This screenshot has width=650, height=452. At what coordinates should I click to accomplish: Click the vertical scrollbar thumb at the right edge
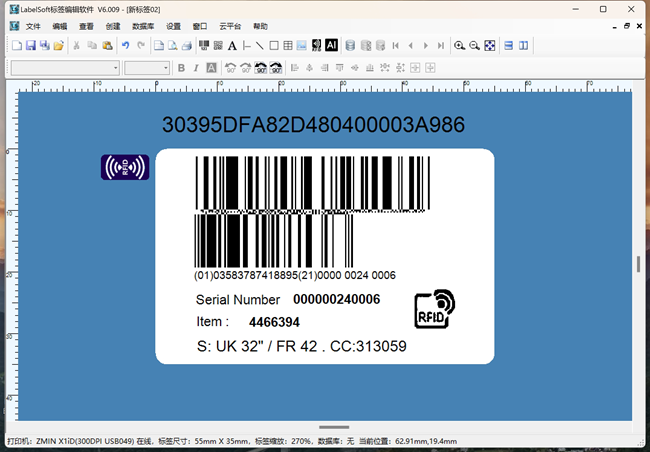click(x=639, y=264)
